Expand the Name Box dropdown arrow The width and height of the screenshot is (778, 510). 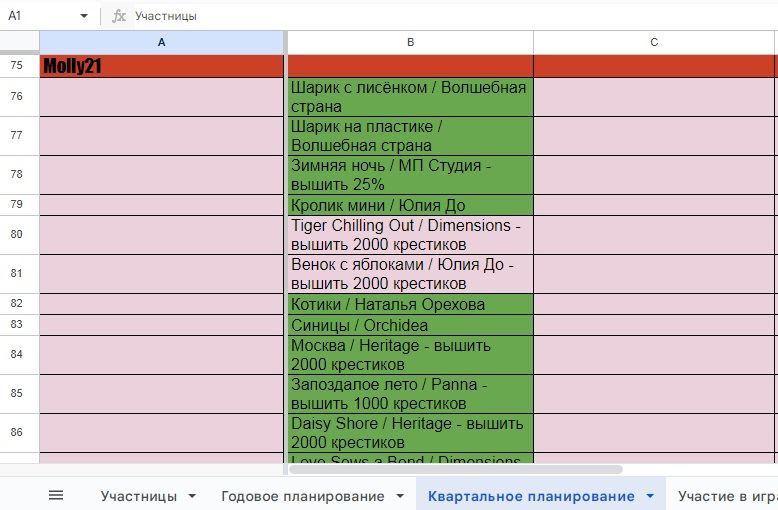pos(84,16)
